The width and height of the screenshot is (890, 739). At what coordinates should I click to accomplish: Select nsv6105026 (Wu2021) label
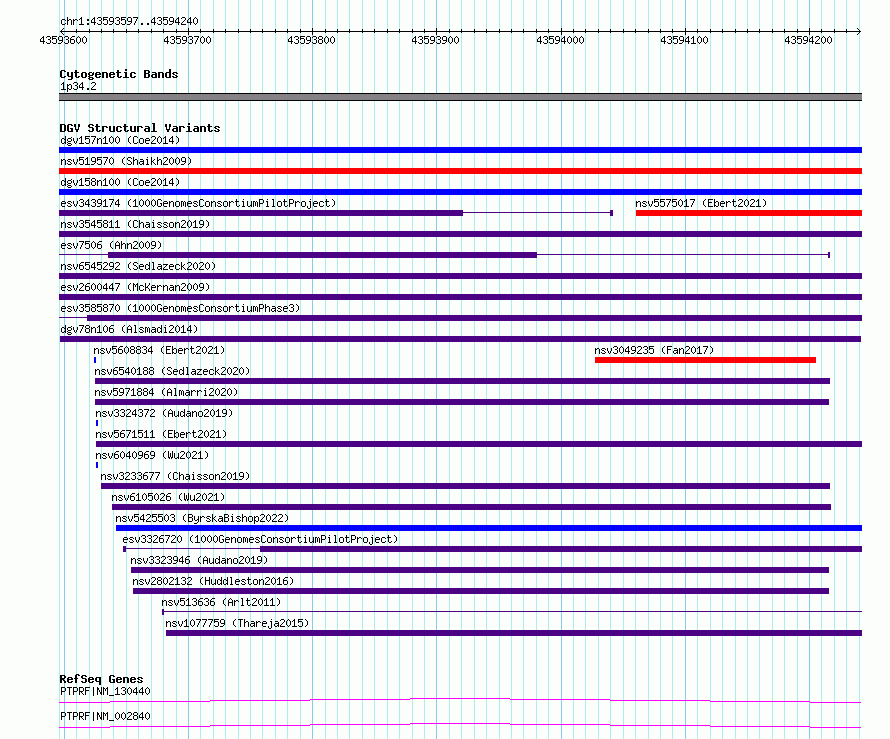click(x=168, y=497)
